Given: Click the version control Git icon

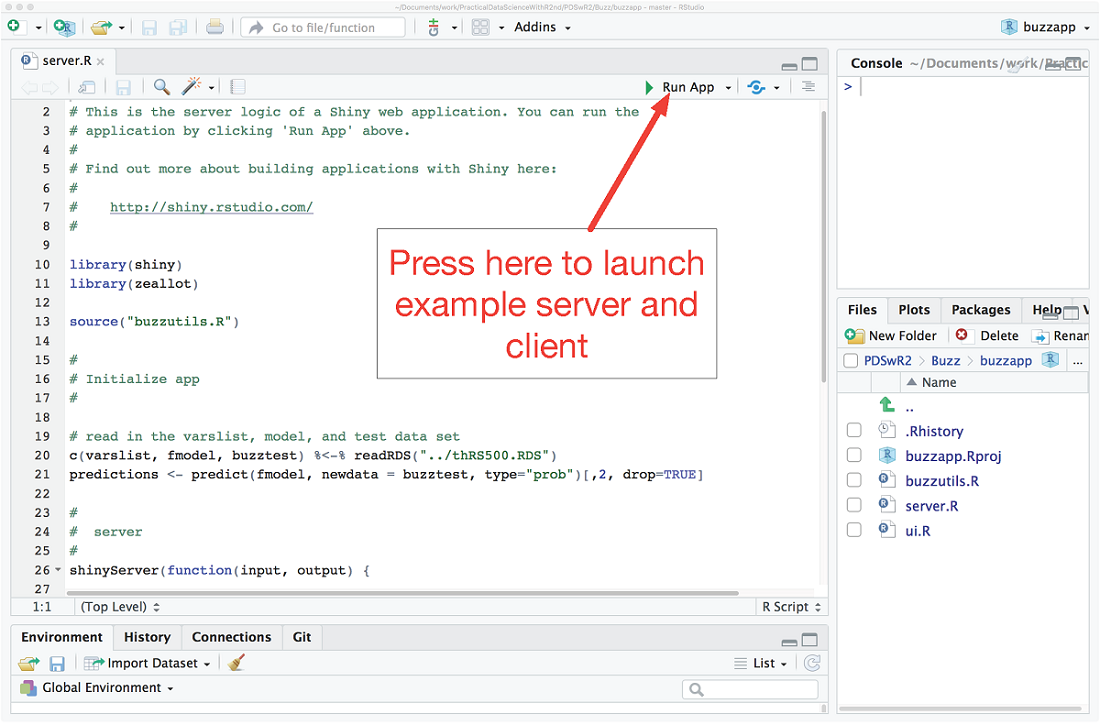Looking at the screenshot, I should 434,27.
